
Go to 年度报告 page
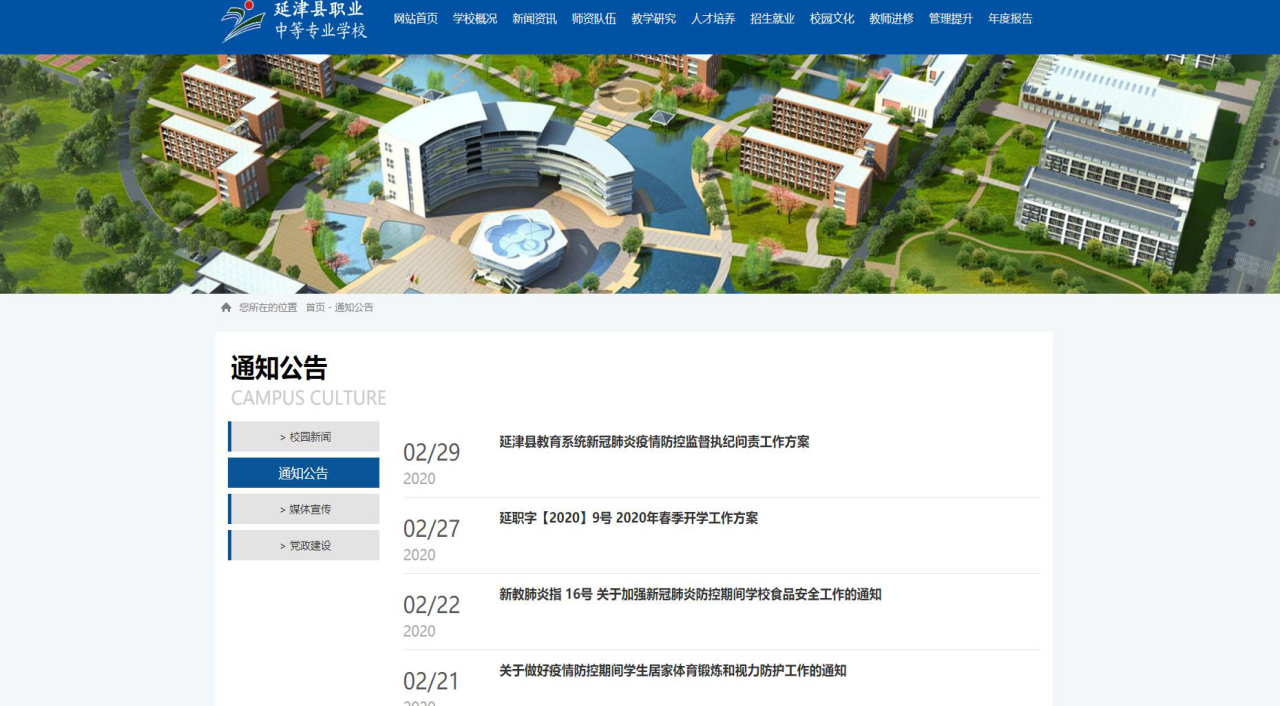coord(1010,19)
